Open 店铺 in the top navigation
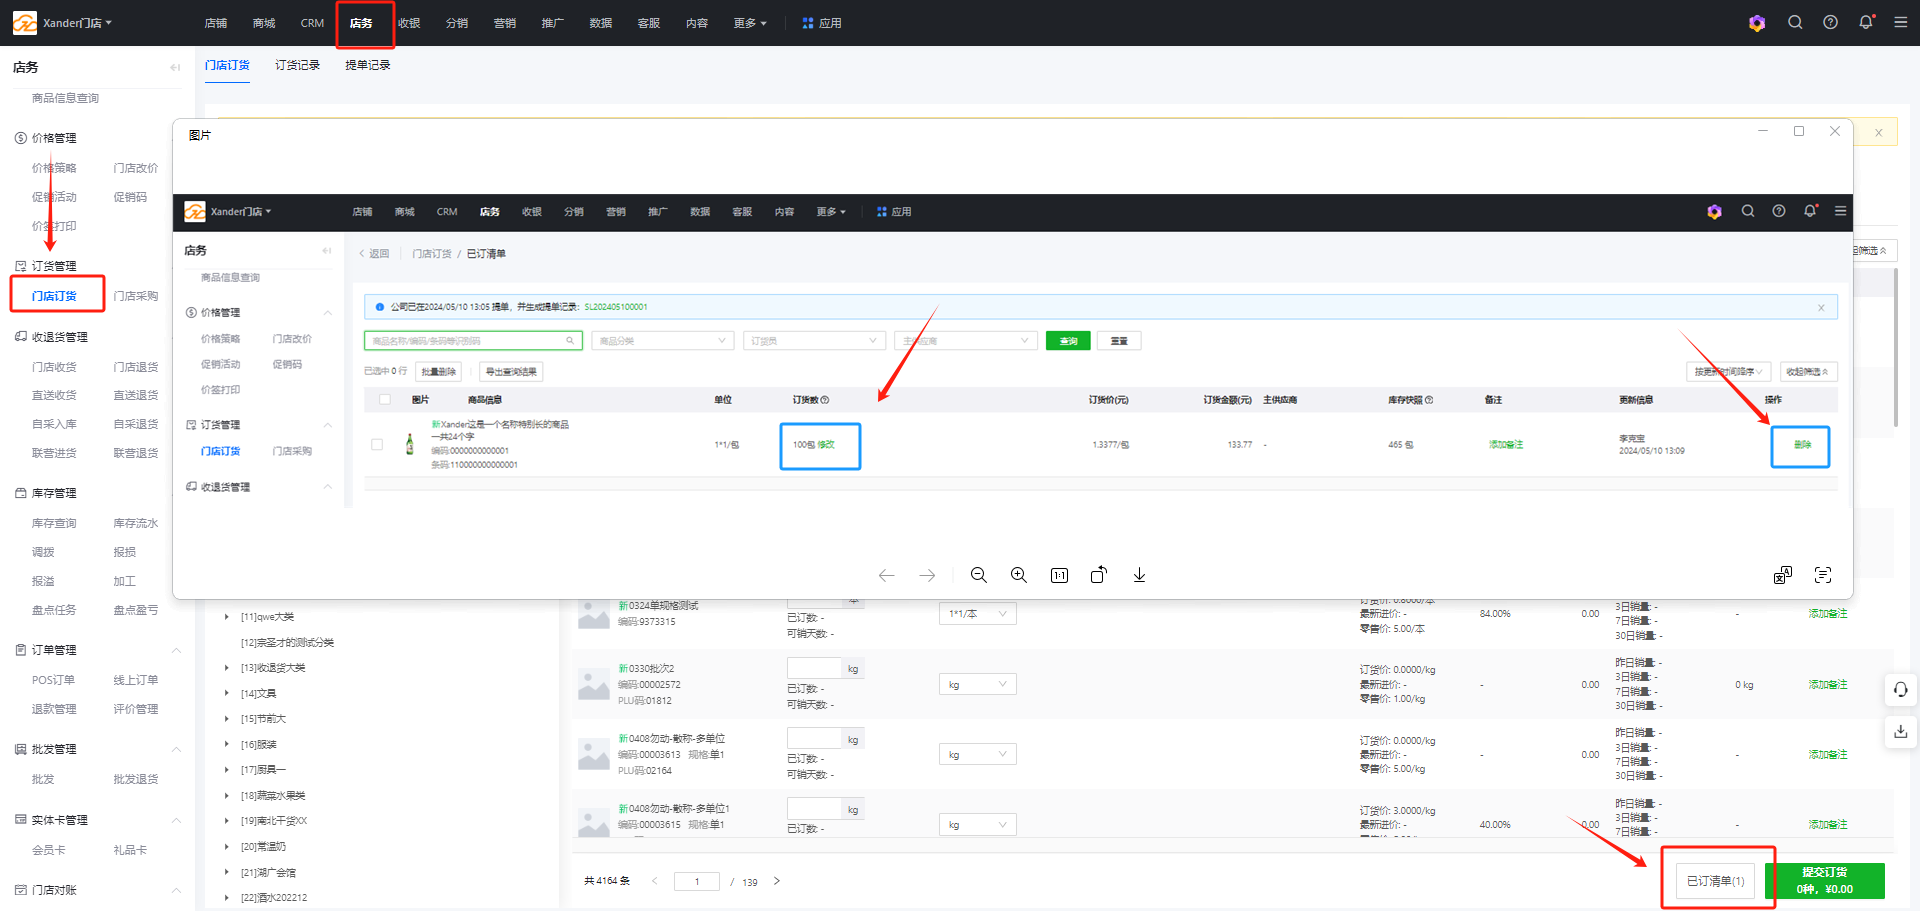 click(x=216, y=23)
